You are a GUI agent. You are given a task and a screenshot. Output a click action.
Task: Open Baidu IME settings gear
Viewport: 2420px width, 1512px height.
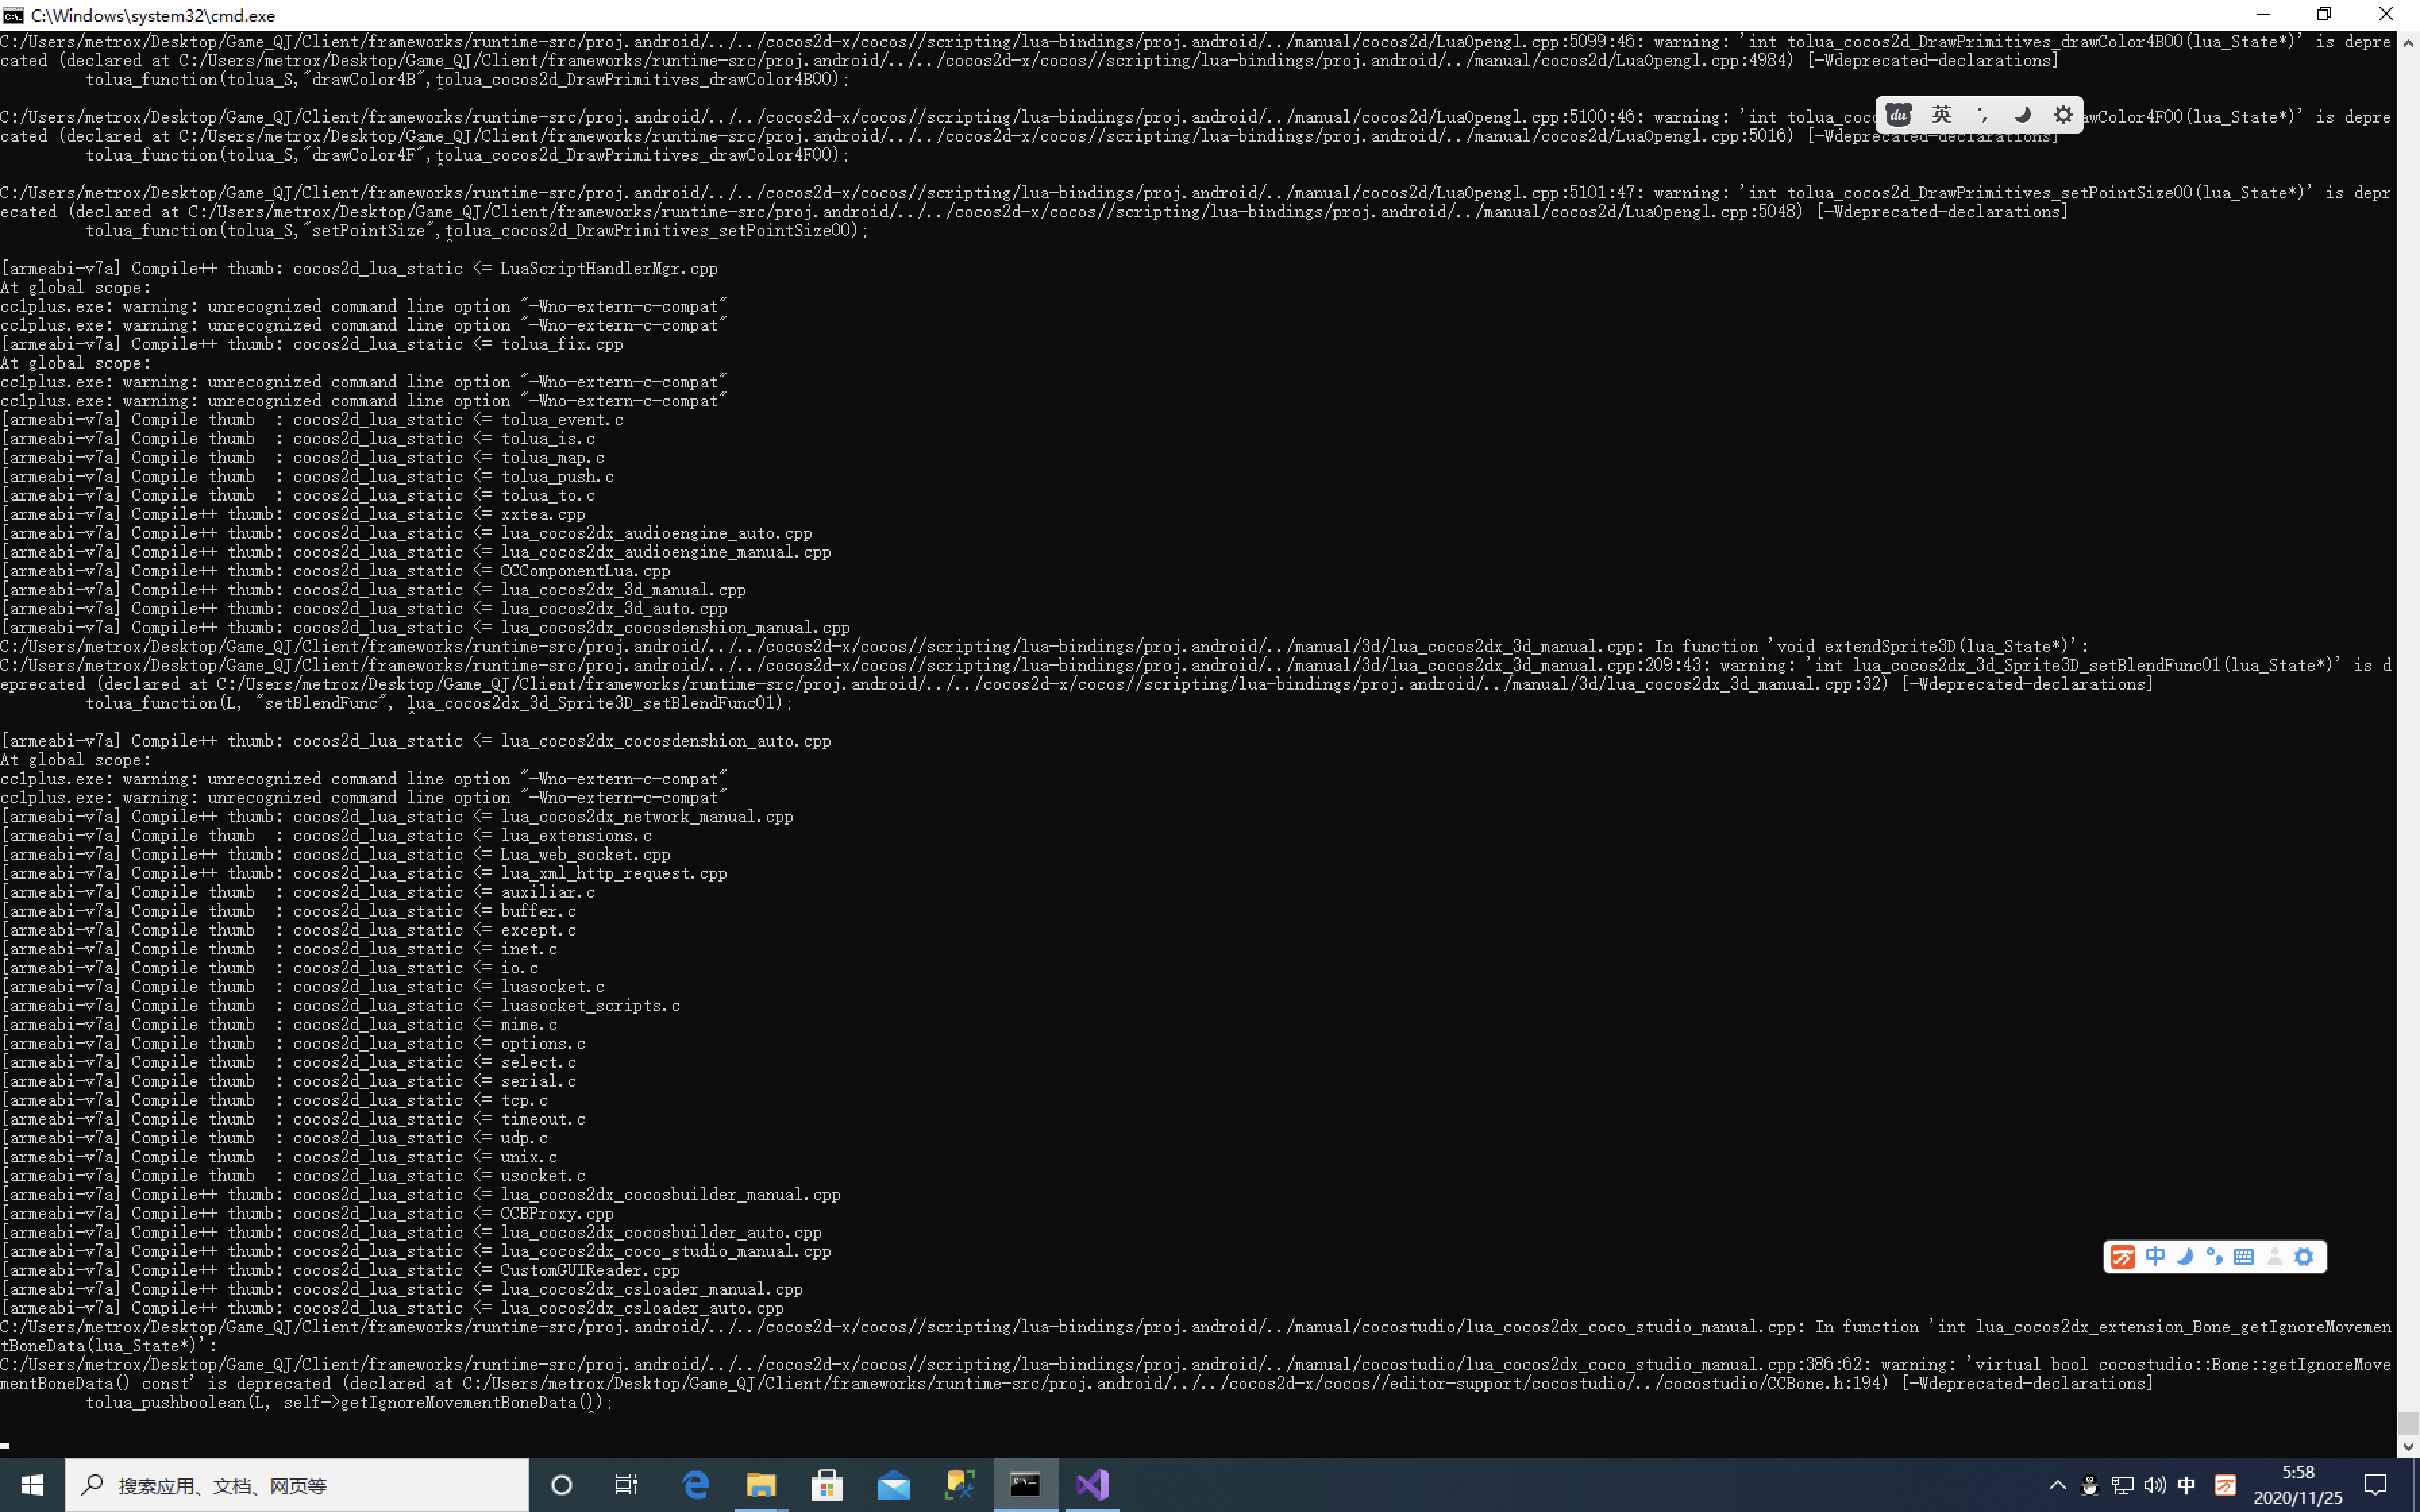tap(2063, 115)
